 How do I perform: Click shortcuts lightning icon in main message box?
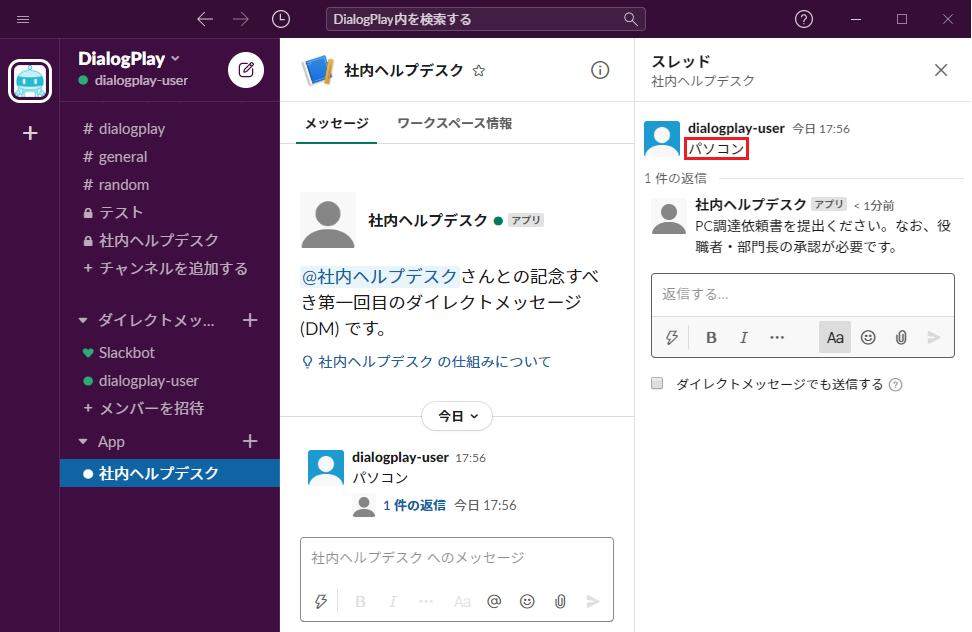[320, 601]
